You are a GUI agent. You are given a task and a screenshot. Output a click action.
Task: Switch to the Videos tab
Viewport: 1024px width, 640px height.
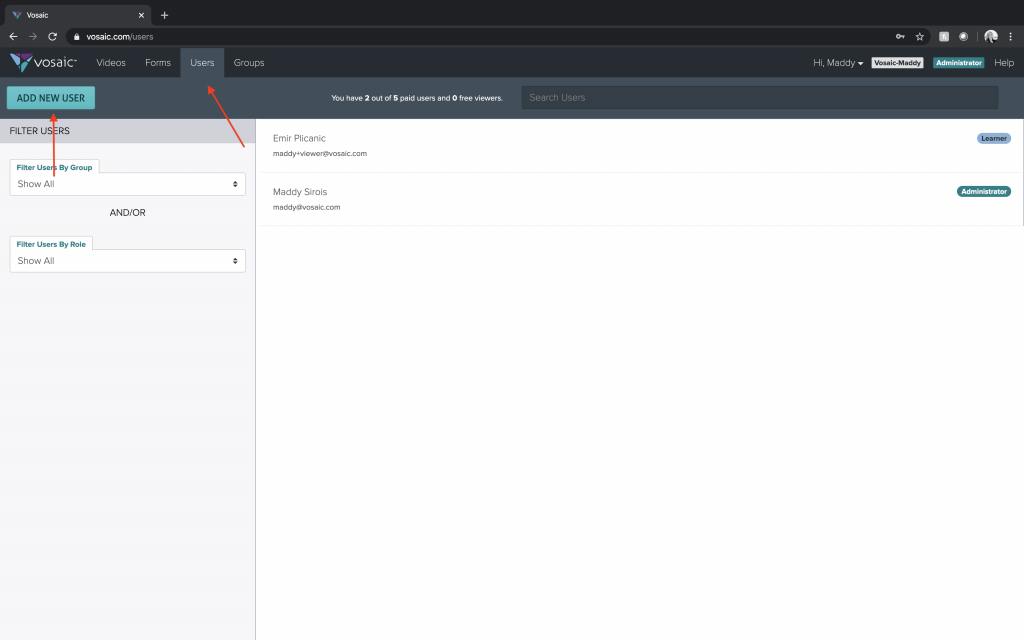click(x=111, y=63)
